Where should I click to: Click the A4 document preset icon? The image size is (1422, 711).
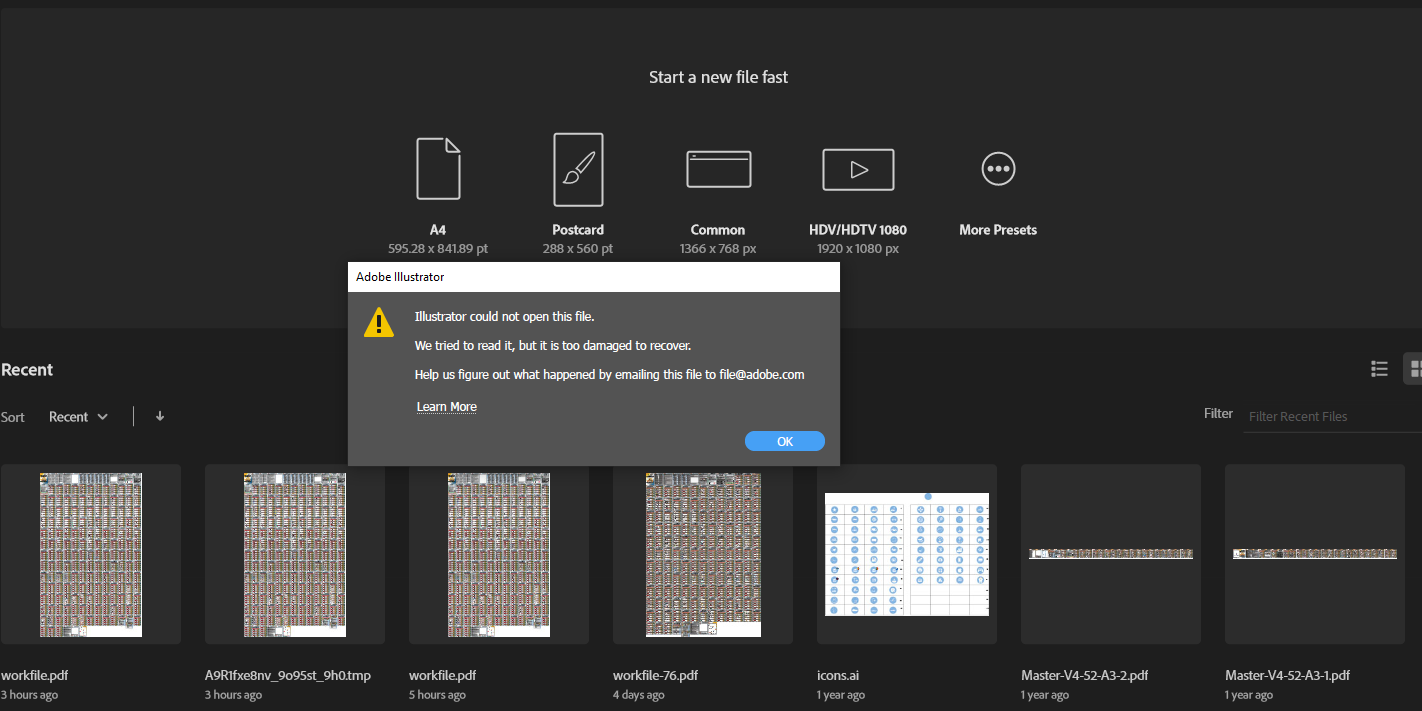tap(438, 169)
